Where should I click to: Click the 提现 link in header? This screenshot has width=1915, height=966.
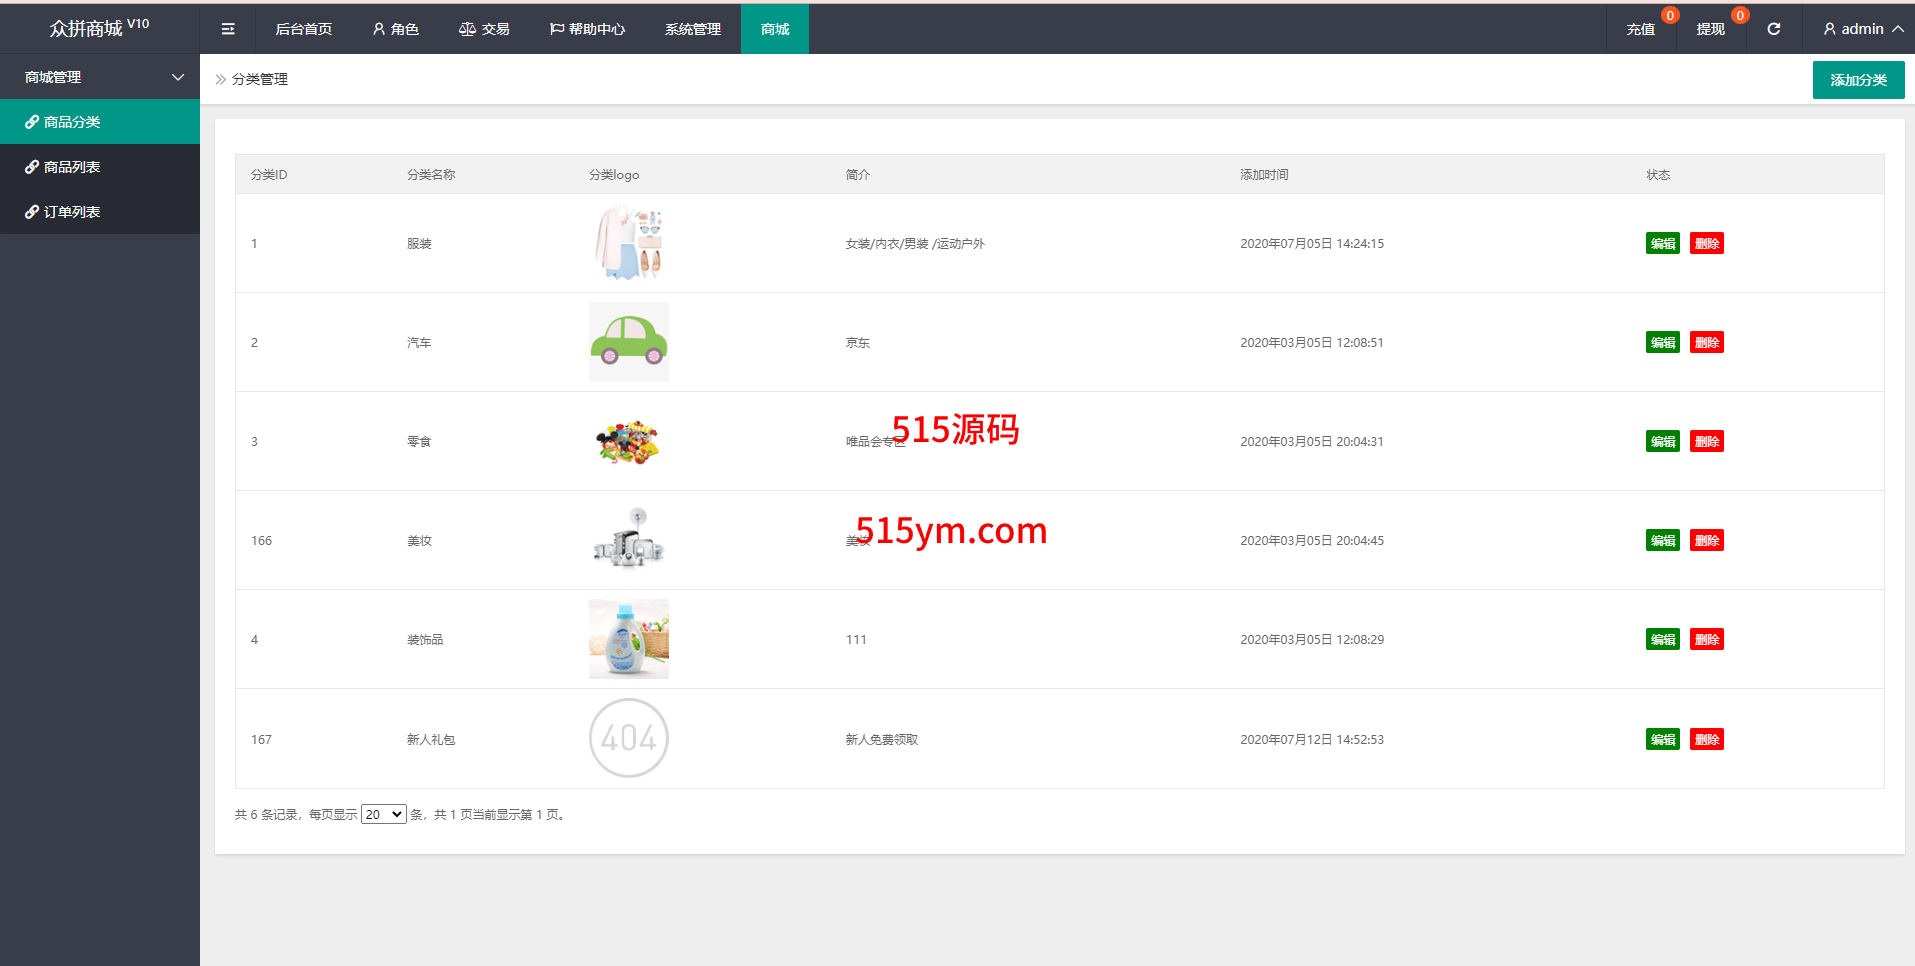(1710, 29)
